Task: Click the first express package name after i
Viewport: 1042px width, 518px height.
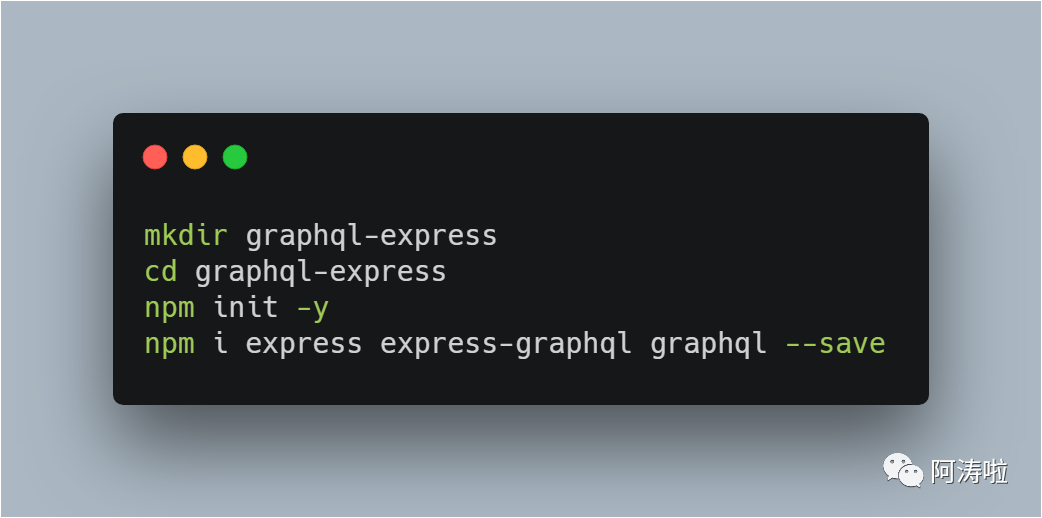Action: pos(303,344)
